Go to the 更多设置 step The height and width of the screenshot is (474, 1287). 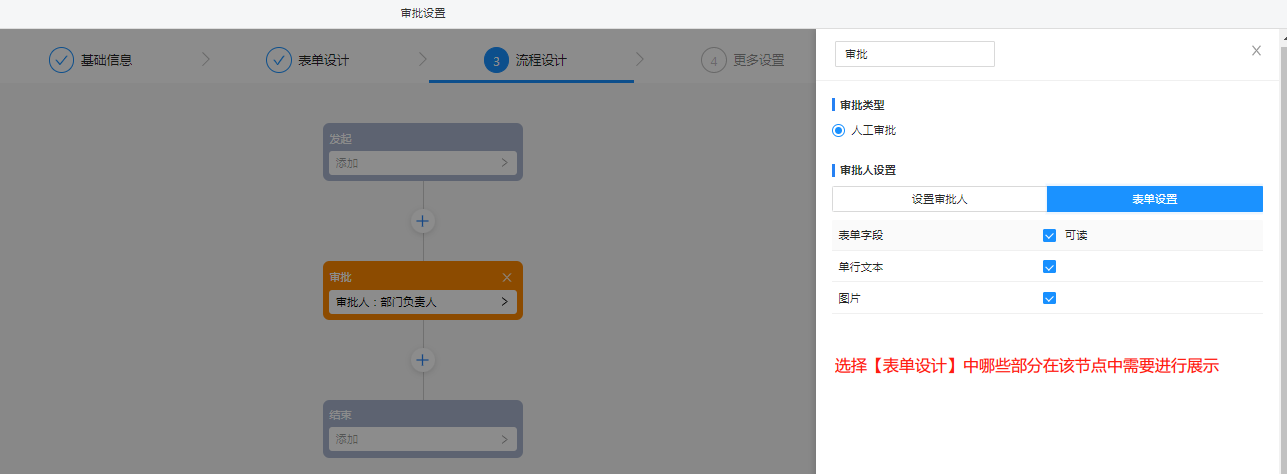pyautogui.click(x=758, y=60)
